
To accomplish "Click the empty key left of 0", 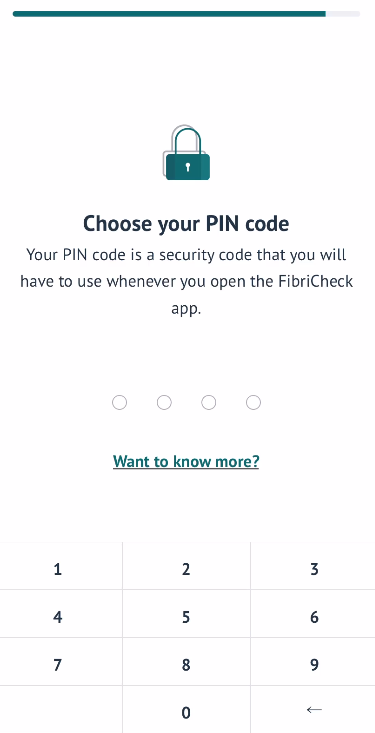I will 61,710.
